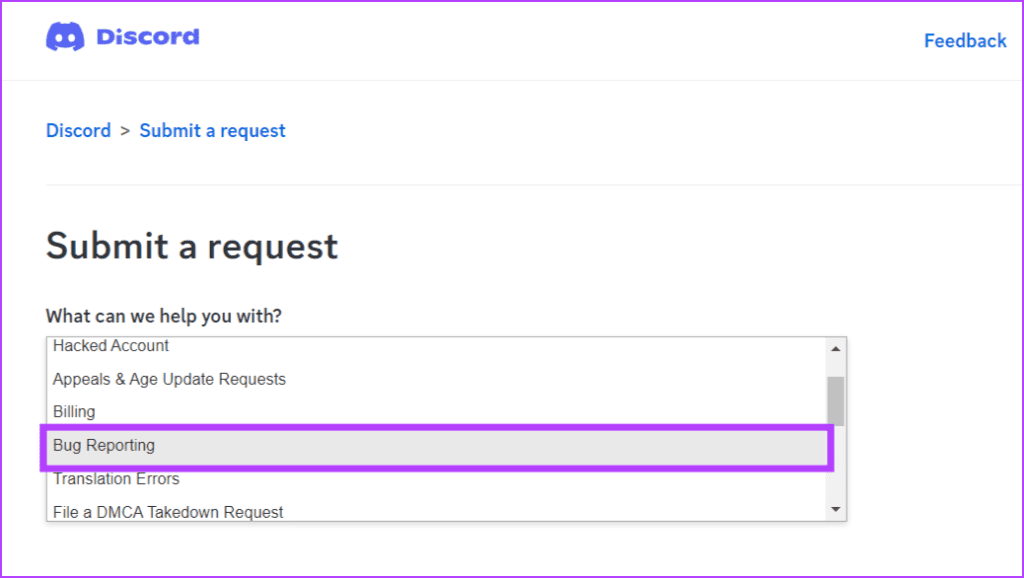Click the scrollbar track below the thumb
Image resolution: width=1024 pixels, height=578 pixels.
point(836,470)
